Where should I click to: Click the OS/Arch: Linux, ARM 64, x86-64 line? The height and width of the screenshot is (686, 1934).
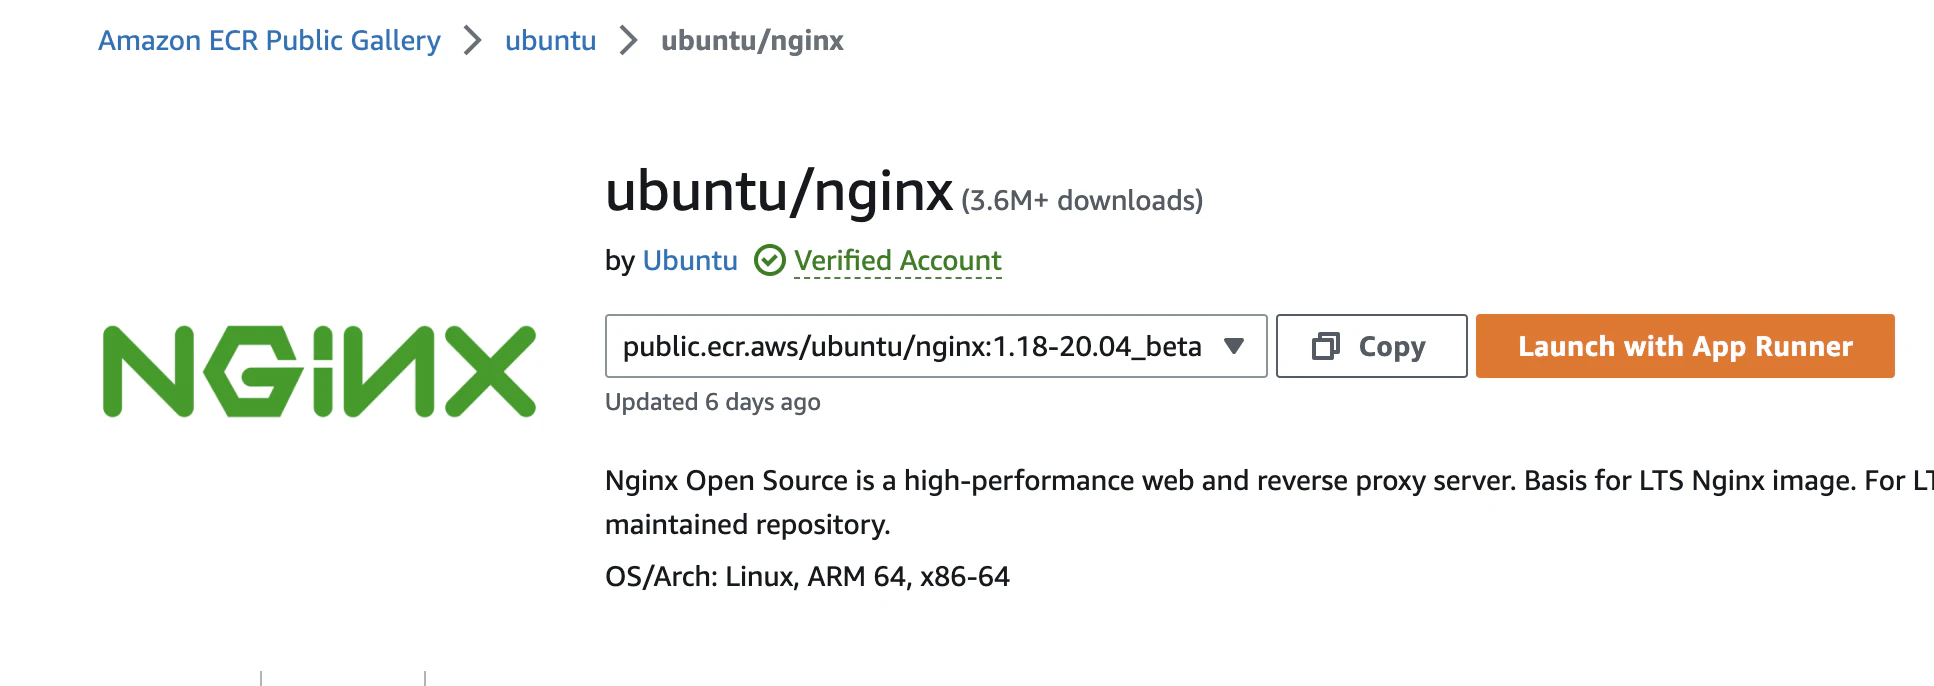[x=807, y=577]
